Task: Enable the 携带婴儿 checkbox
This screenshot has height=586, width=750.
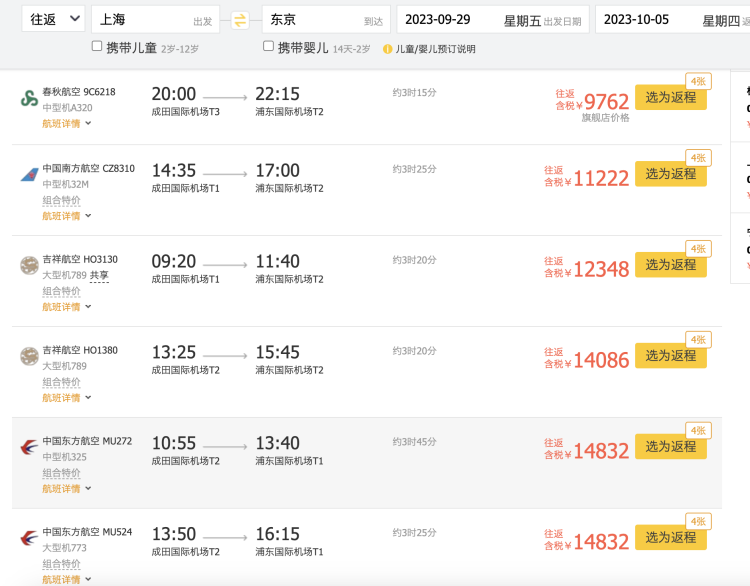Action: click(268, 46)
